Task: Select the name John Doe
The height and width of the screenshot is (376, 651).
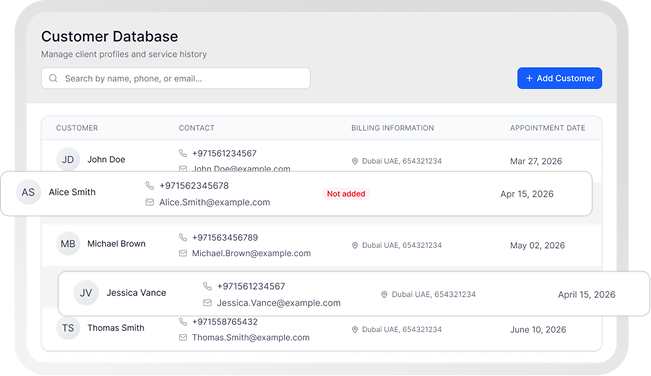Action: (106, 159)
